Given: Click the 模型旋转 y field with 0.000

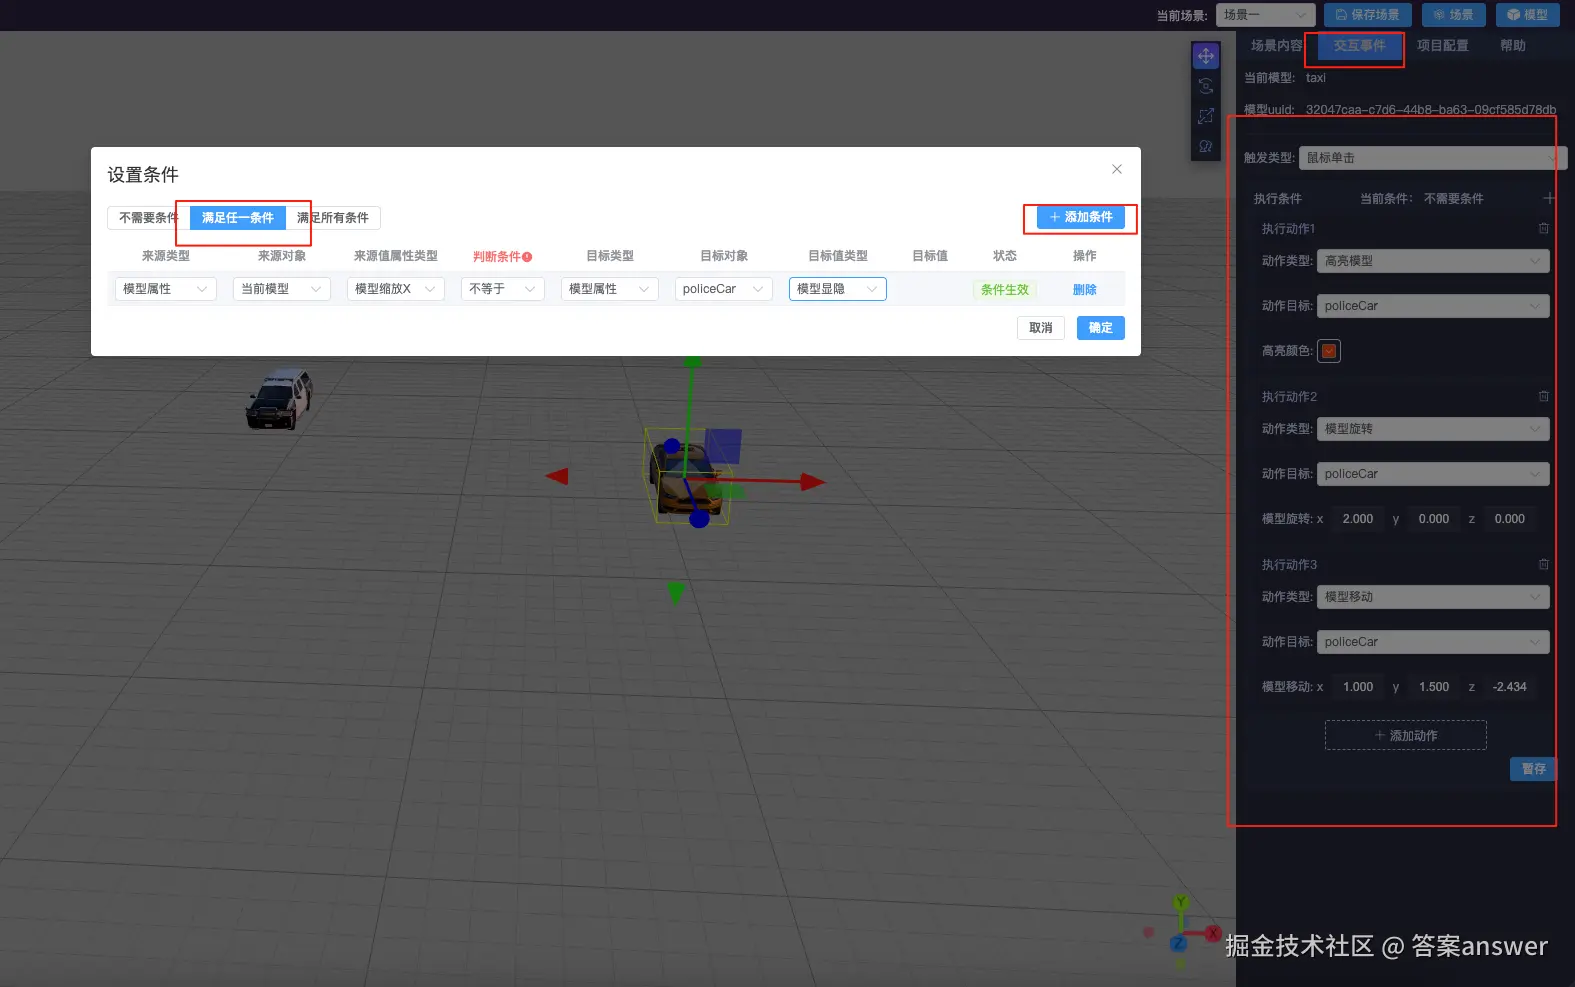Looking at the screenshot, I should 1434,519.
